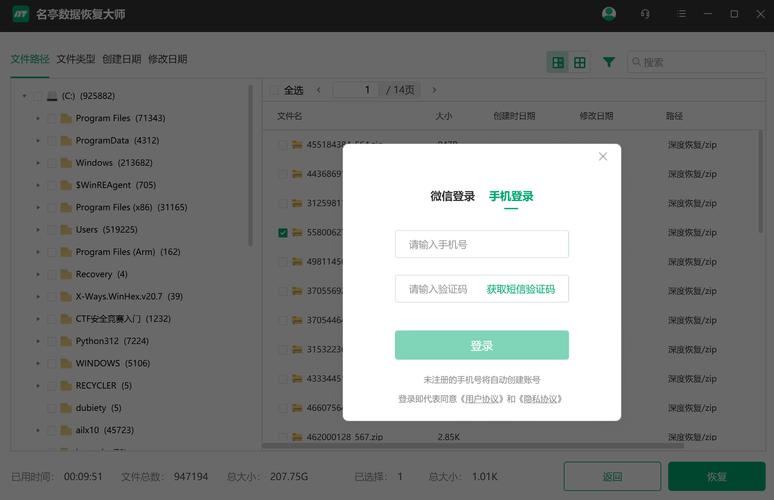Check the $WinREAgent folder checkbox
Image resolution: width=774 pixels, height=500 pixels.
[x=51, y=185]
